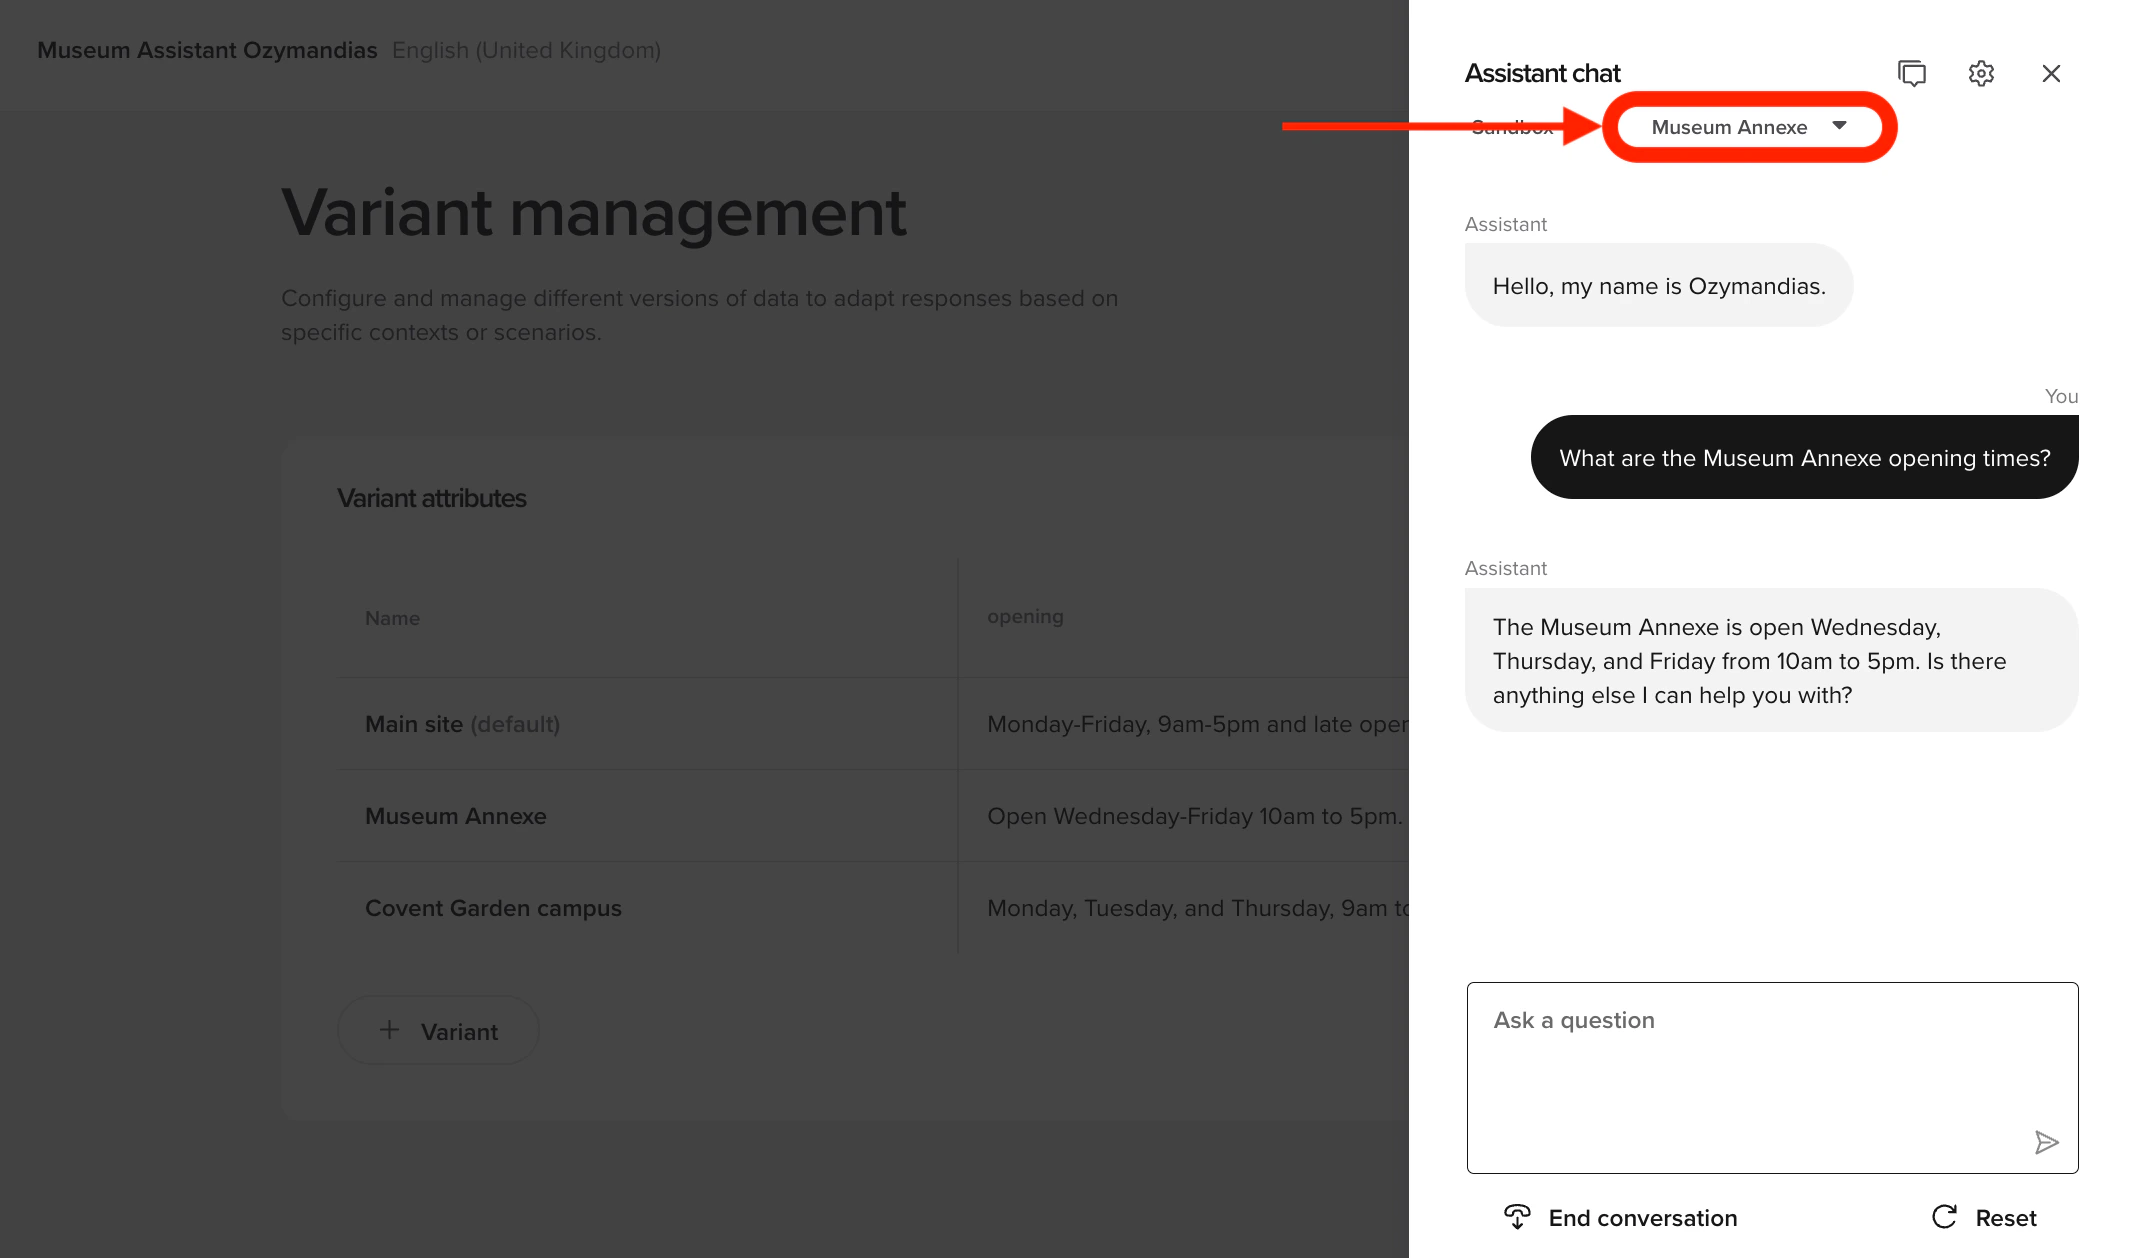
Task: Click the Name column header
Action: coord(392,618)
